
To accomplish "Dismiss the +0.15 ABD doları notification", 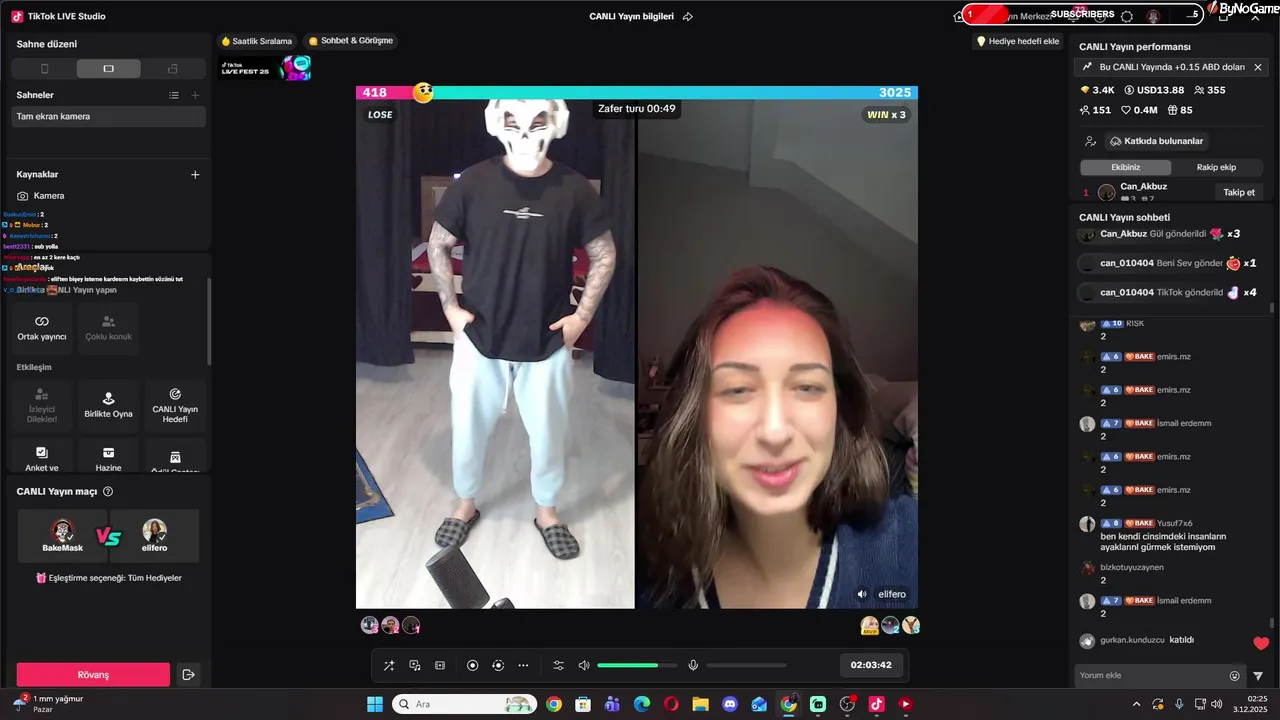I will click(1258, 67).
